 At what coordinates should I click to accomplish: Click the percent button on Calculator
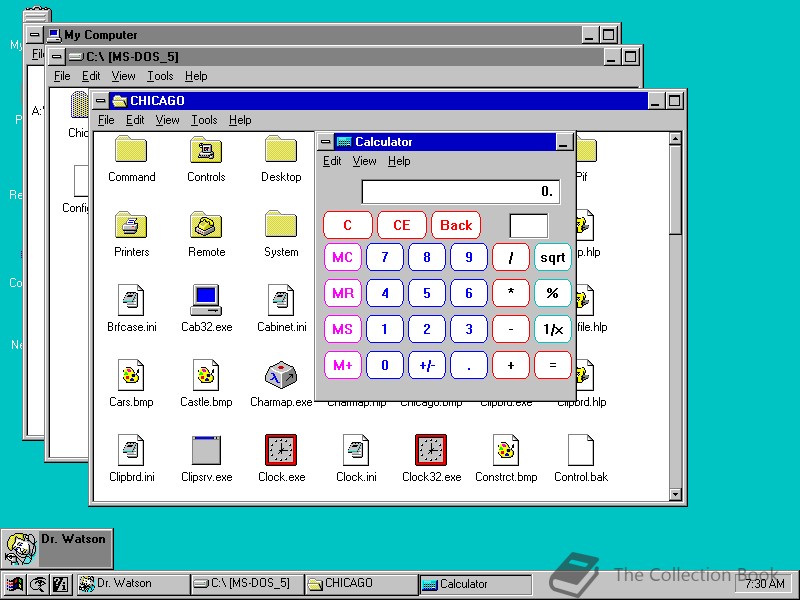click(553, 293)
